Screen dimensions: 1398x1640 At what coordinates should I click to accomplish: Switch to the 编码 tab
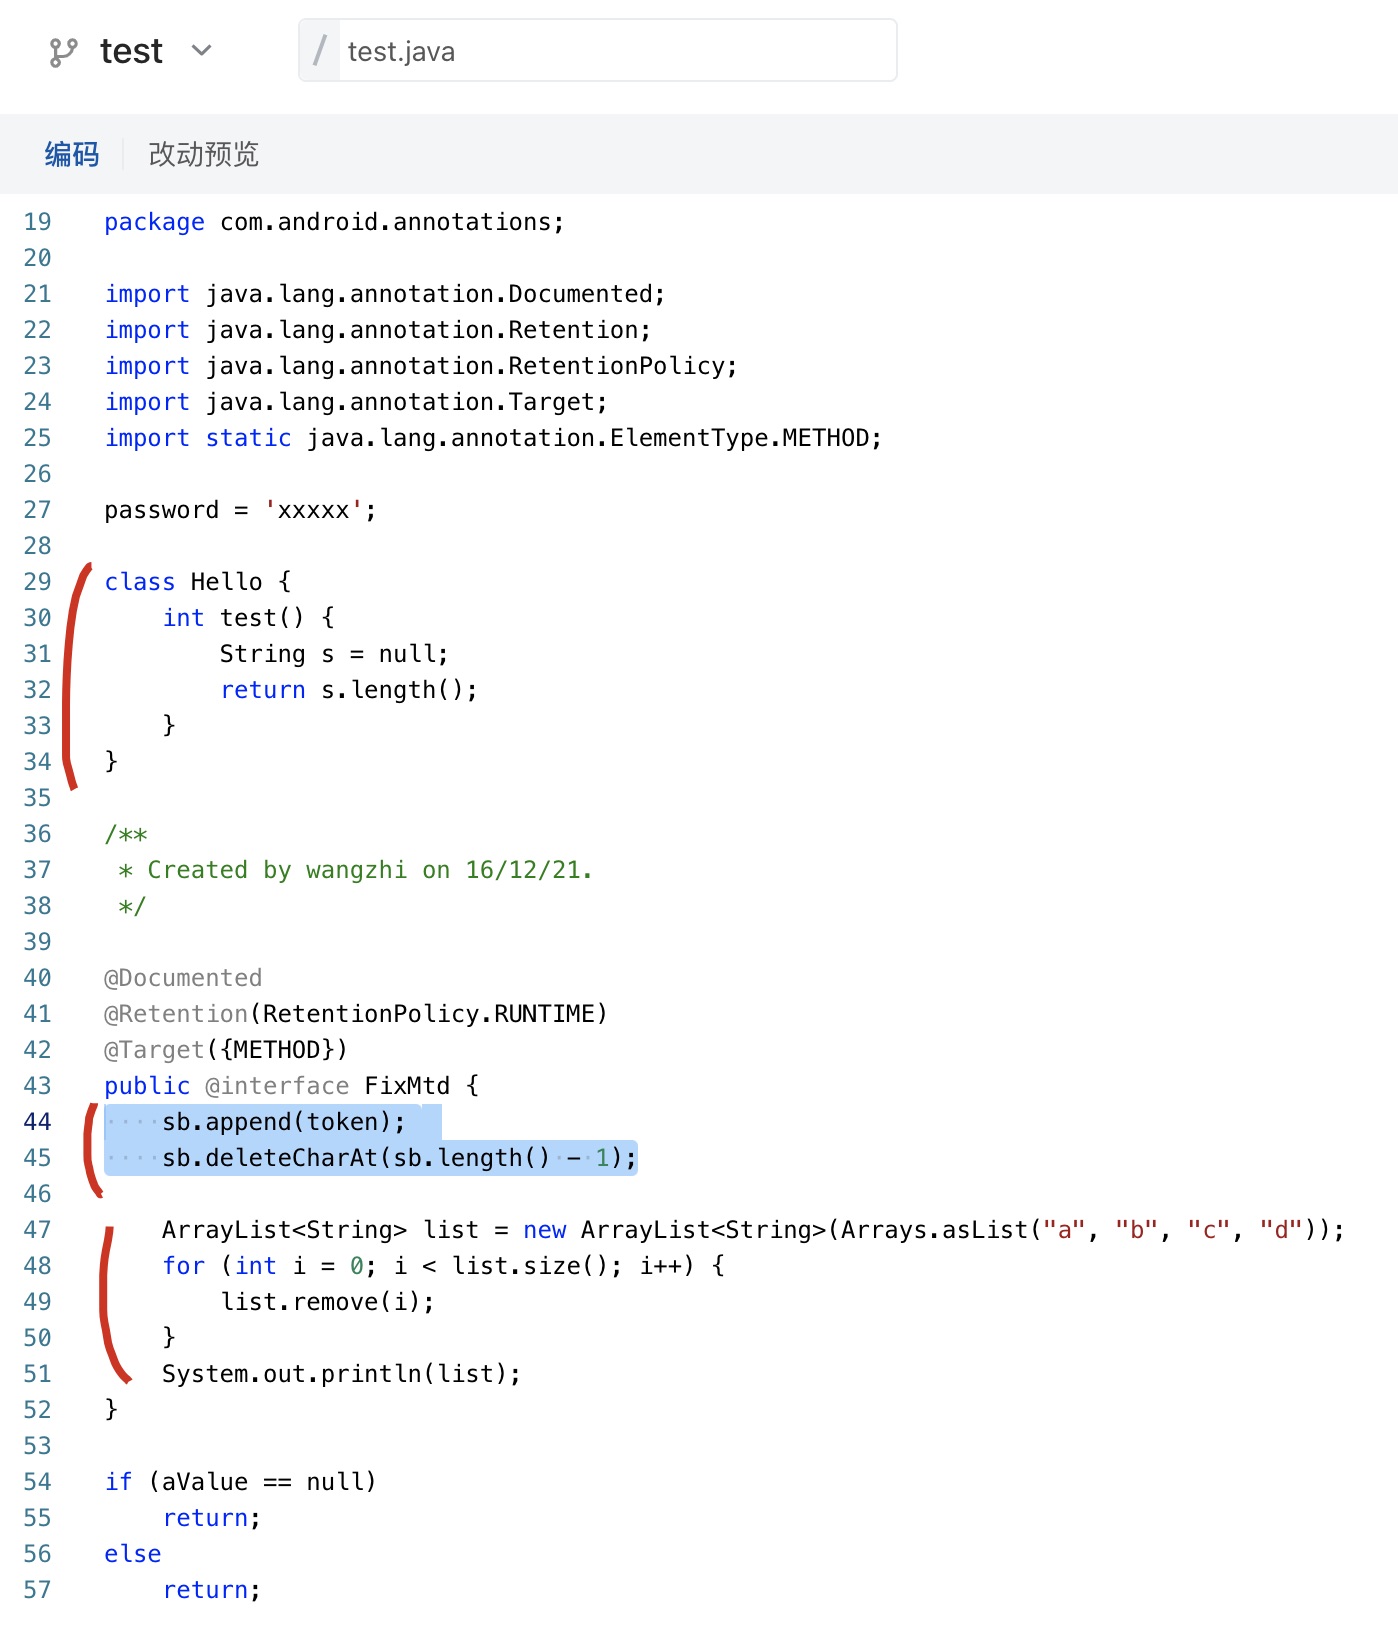click(72, 154)
